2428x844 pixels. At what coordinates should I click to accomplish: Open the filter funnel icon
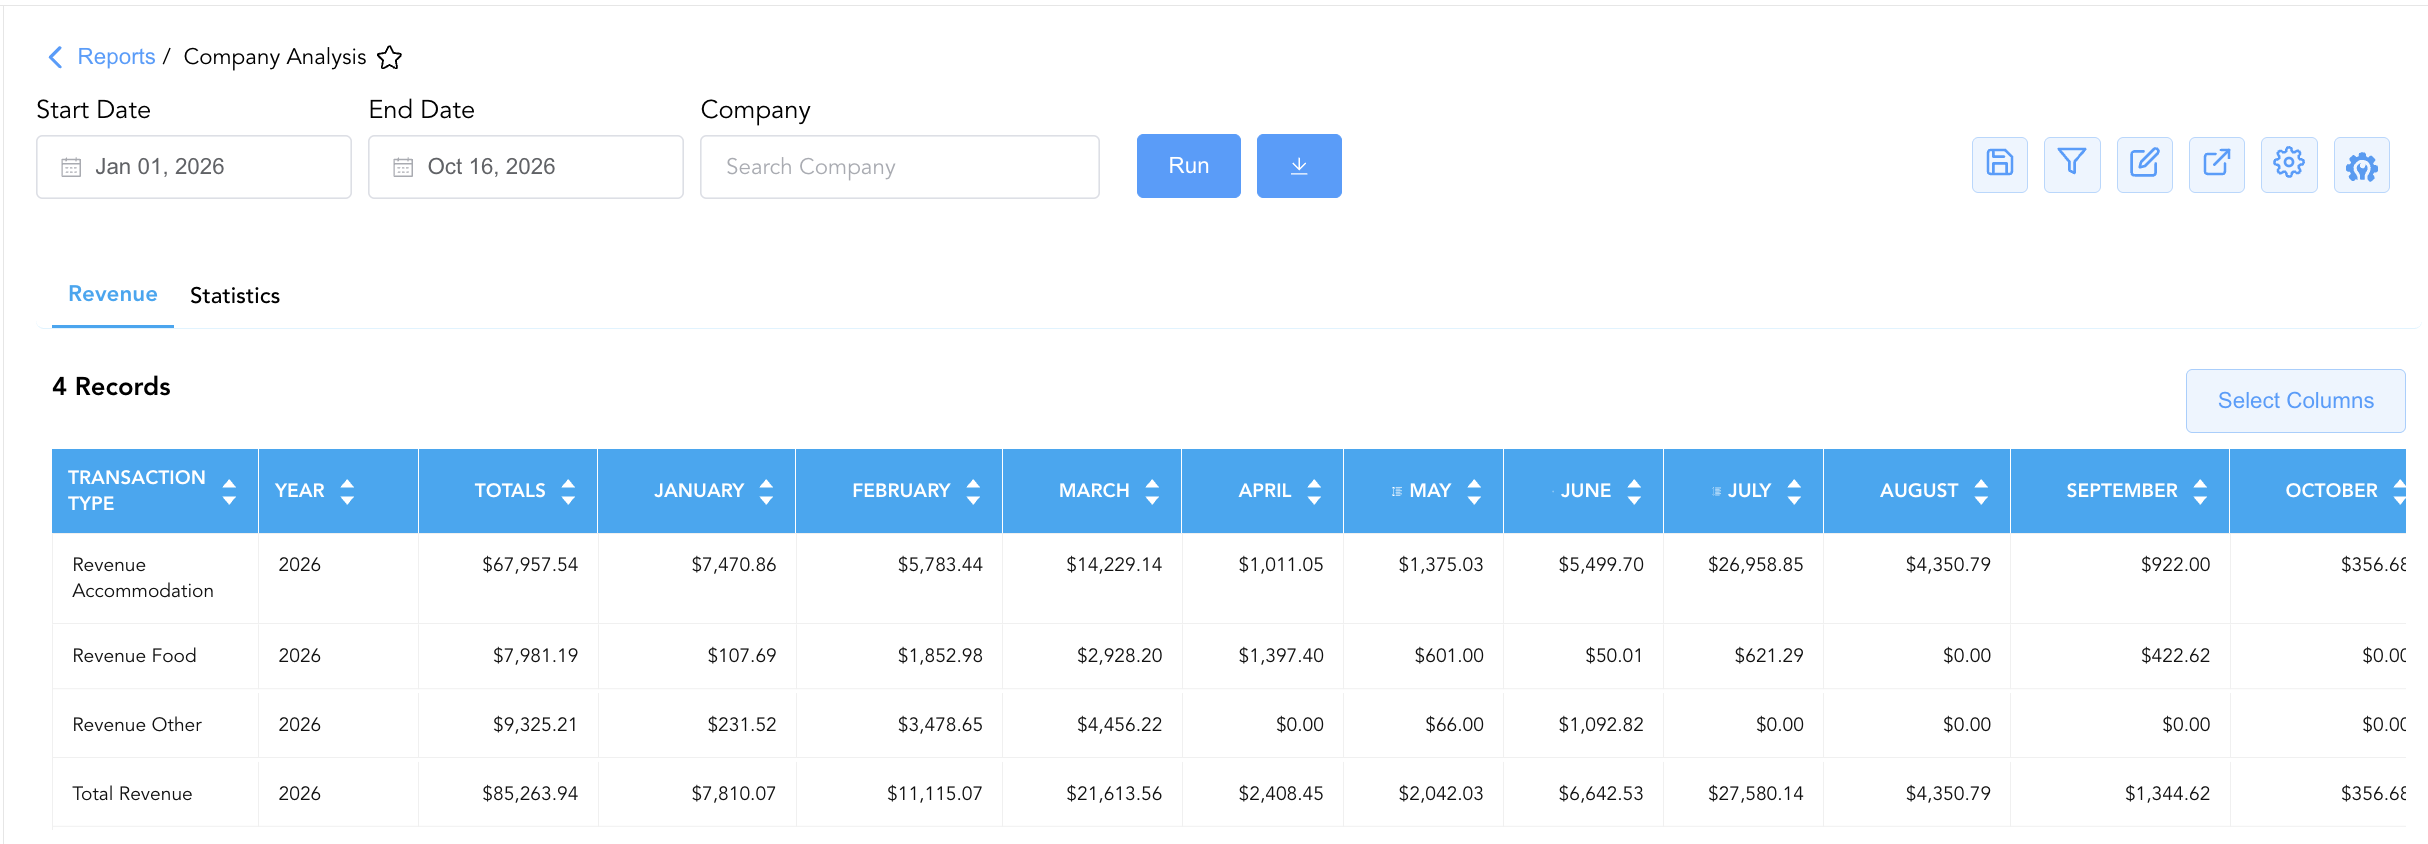[x=2072, y=165]
